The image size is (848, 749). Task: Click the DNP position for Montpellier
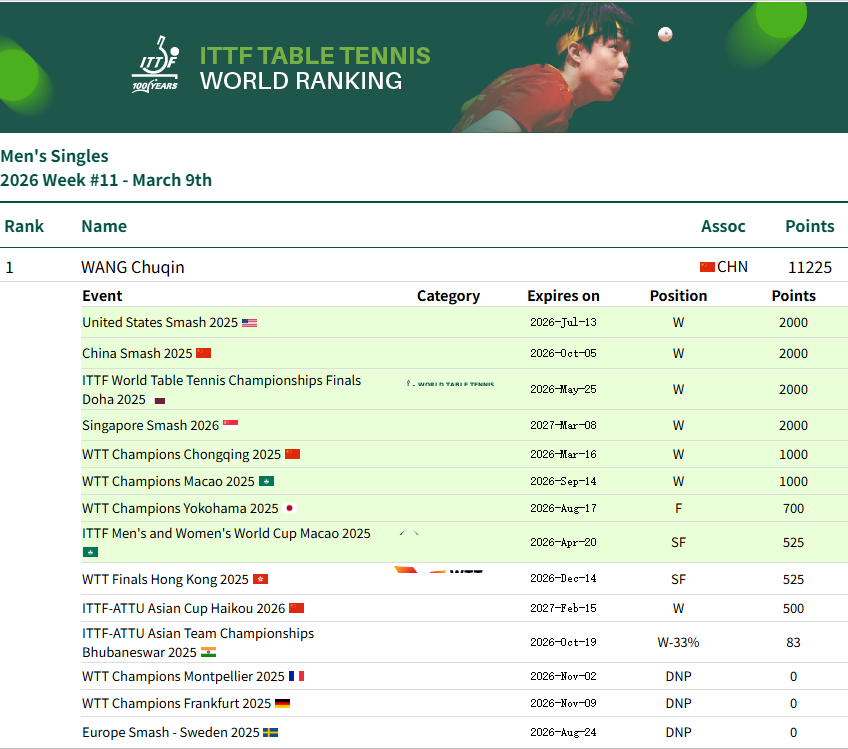678,676
